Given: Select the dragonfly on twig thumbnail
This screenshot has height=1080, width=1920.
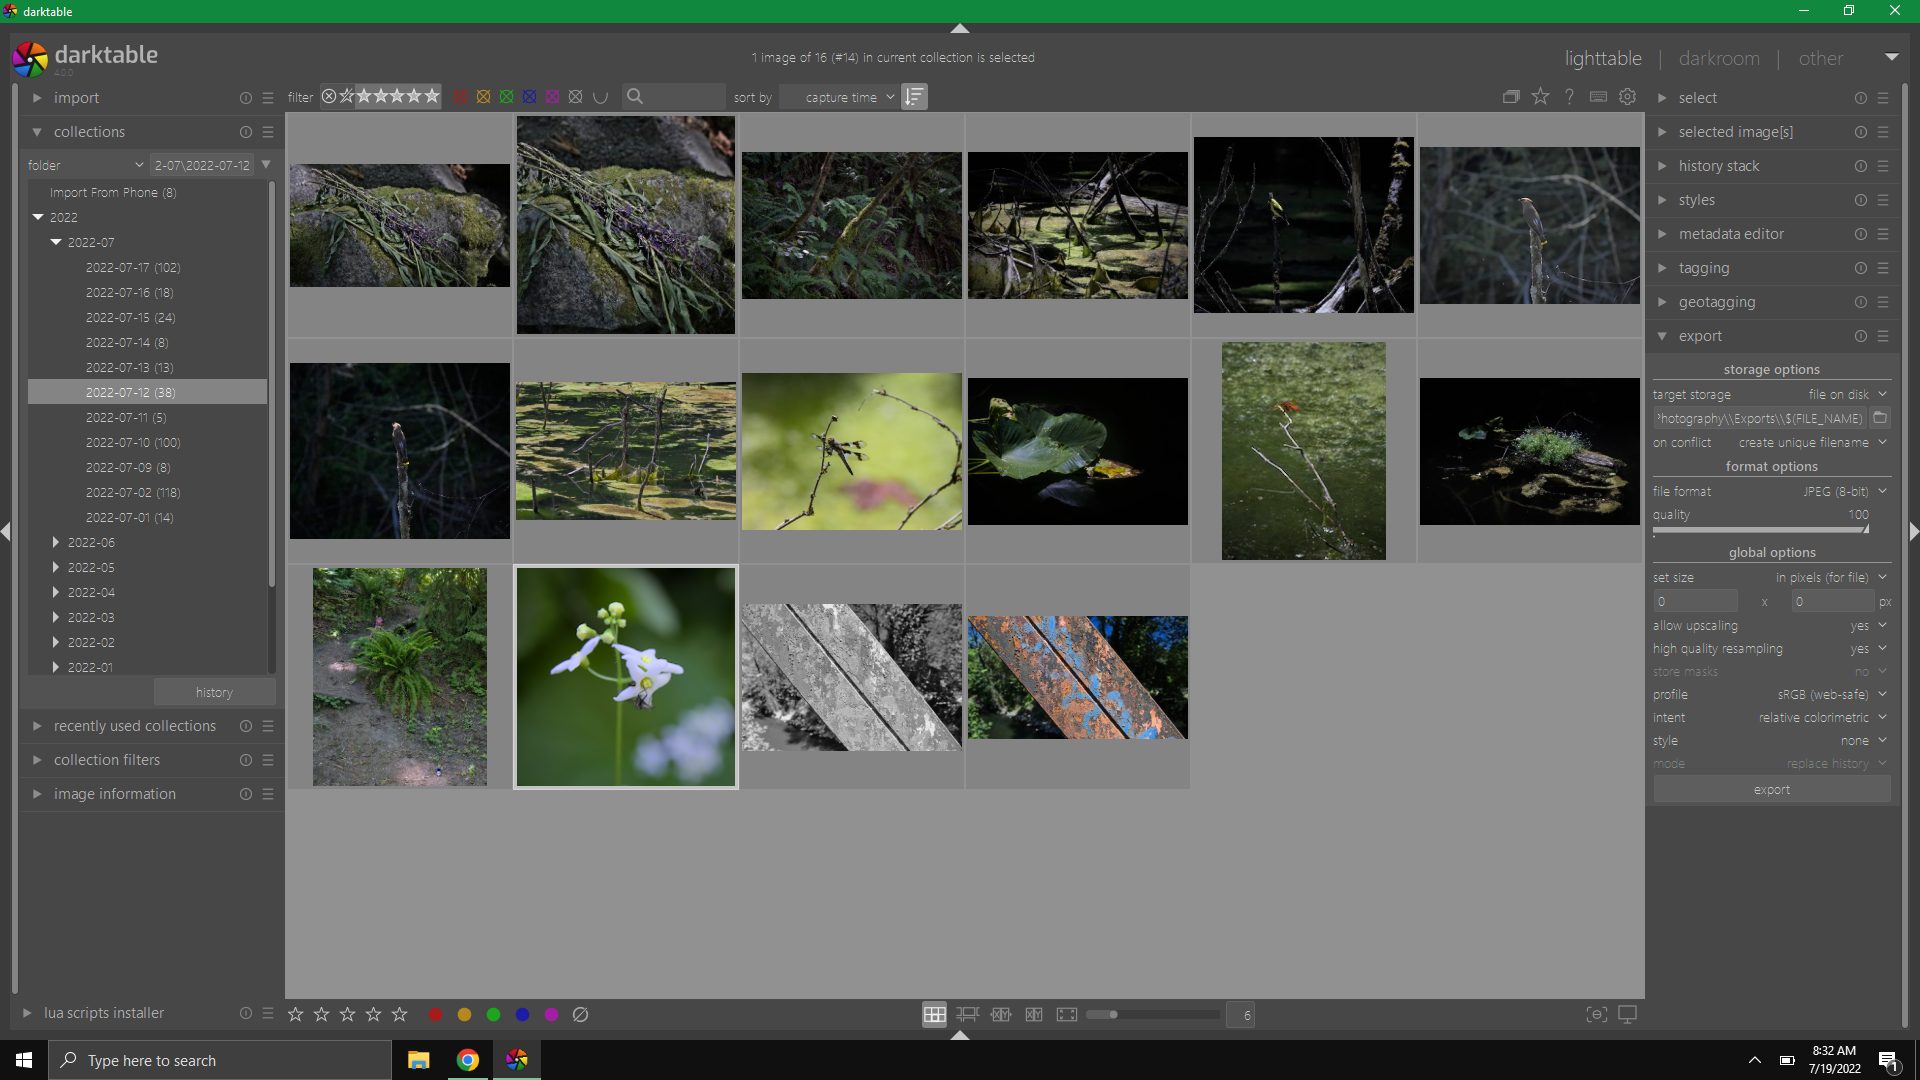Looking at the screenshot, I should pos(851,451).
